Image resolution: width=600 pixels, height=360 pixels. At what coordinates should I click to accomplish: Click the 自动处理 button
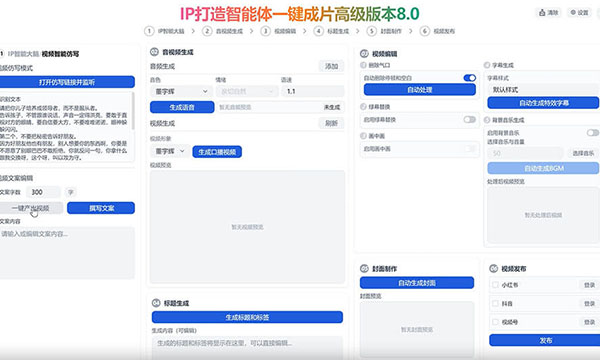(419, 90)
